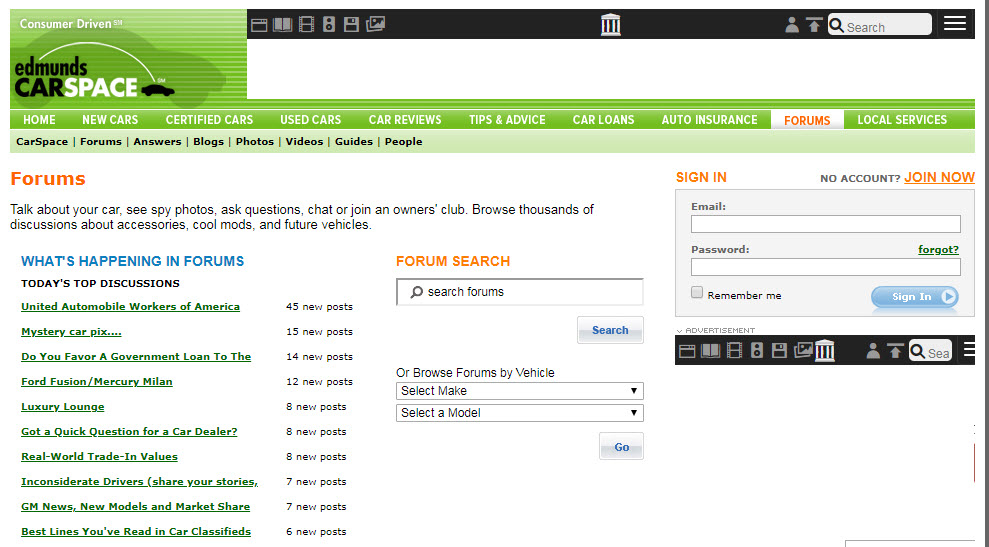
Task: Click the Audio speaker icon in the advertisement area bar
Action: 757,351
